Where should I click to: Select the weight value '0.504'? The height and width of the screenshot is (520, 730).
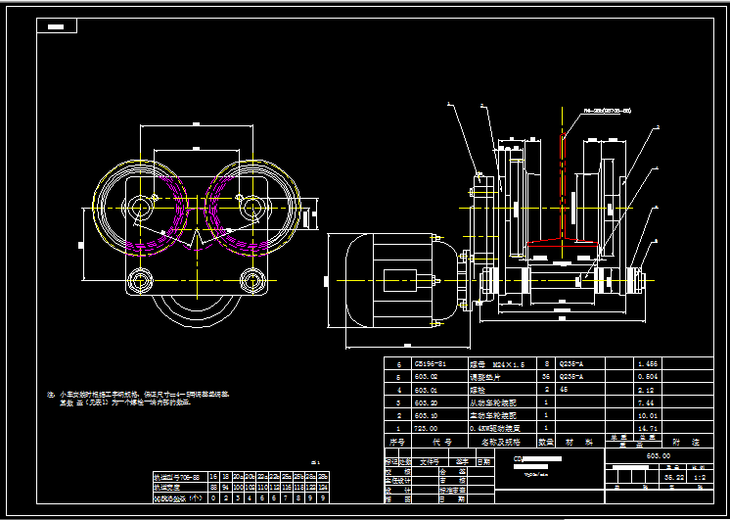coord(649,377)
